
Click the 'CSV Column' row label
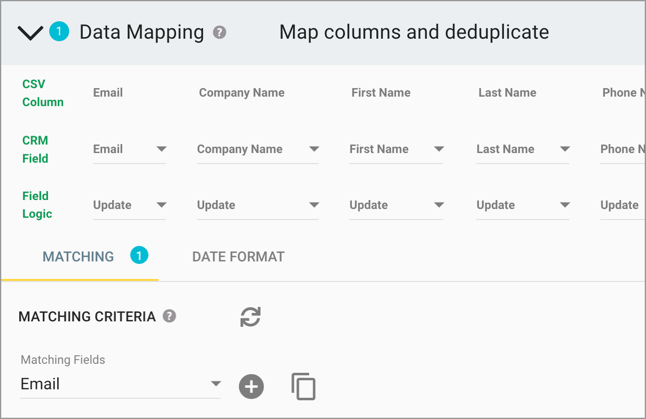coord(43,93)
